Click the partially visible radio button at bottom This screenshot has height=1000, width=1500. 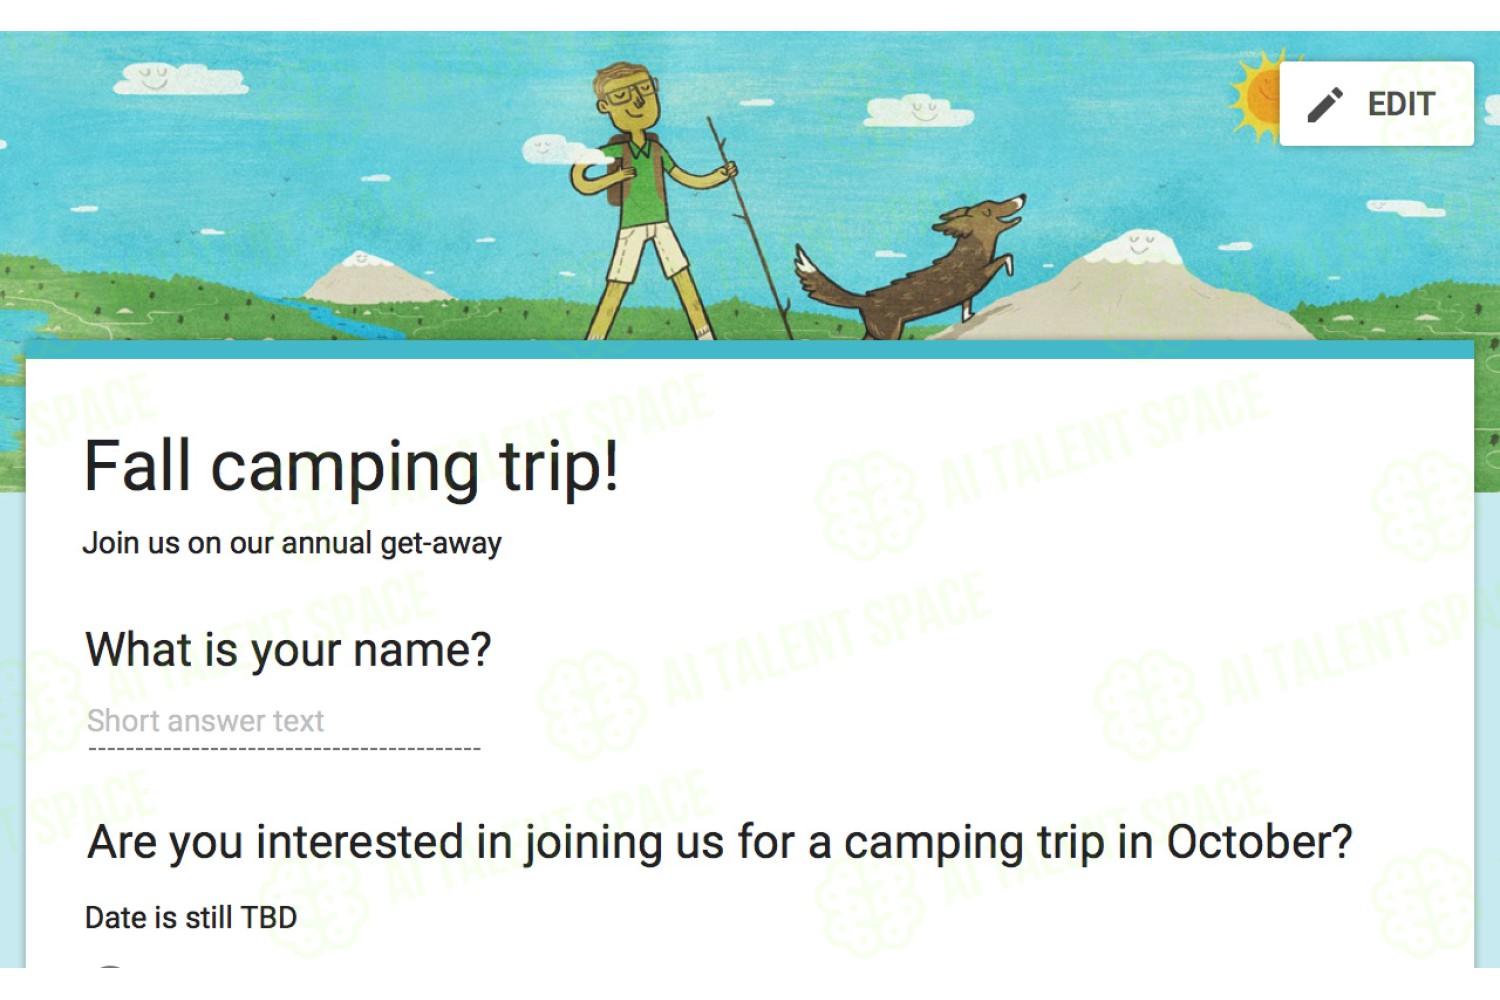pyautogui.click(x=110, y=965)
